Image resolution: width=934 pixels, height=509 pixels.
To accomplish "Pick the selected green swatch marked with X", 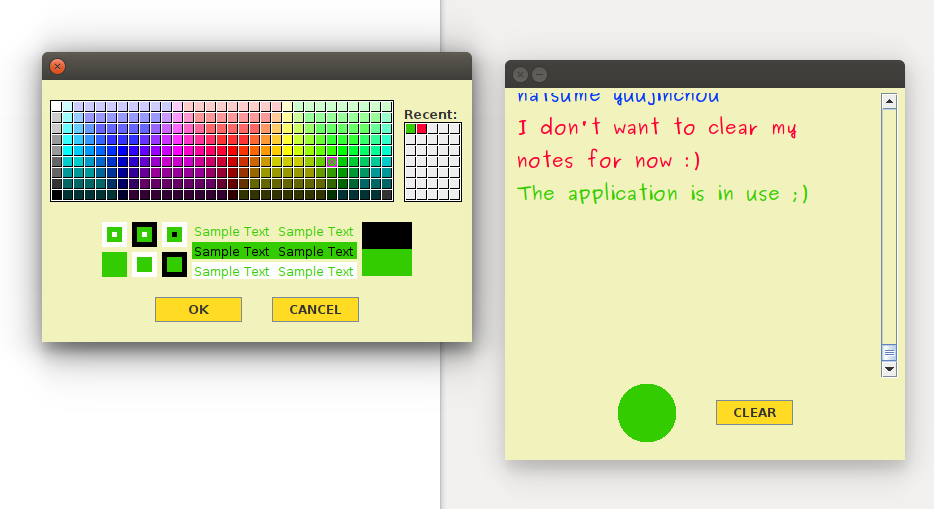I will 332,162.
